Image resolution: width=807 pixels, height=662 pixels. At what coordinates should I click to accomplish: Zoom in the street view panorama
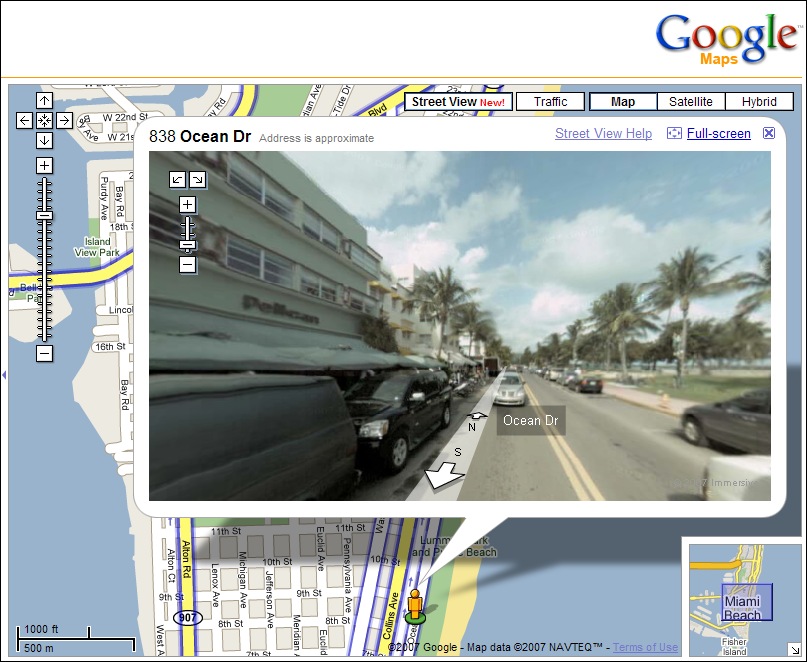(187, 204)
